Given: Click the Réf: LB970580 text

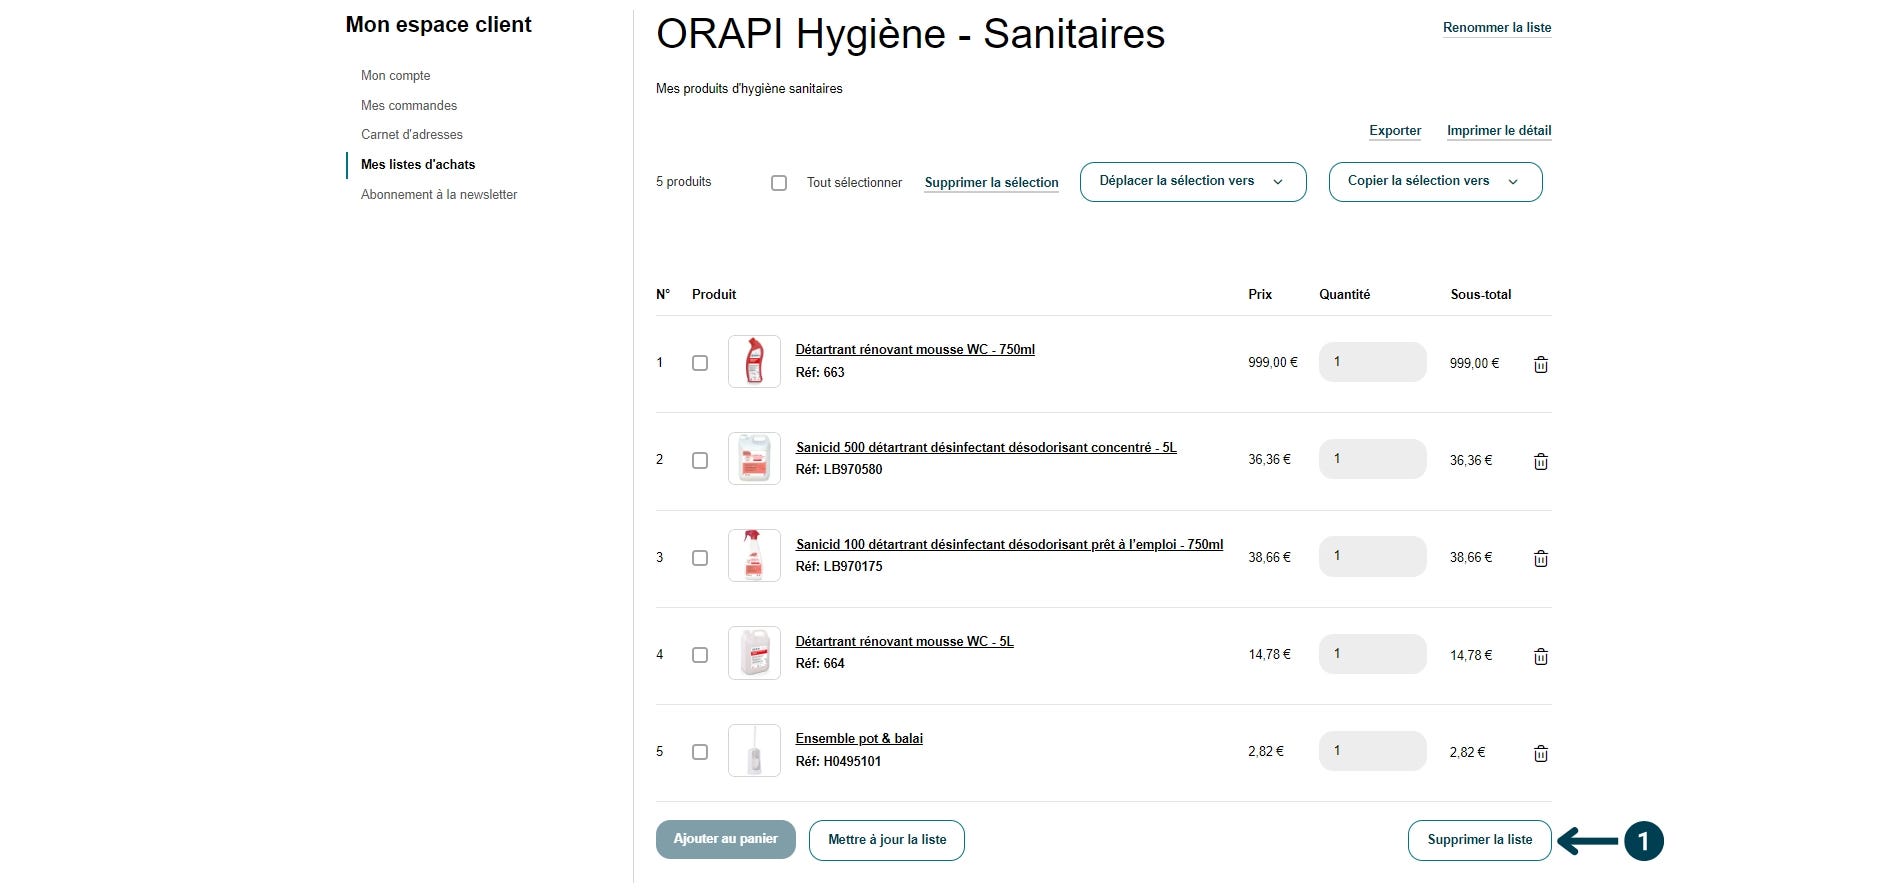Looking at the screenshot, I should point(839,470).
